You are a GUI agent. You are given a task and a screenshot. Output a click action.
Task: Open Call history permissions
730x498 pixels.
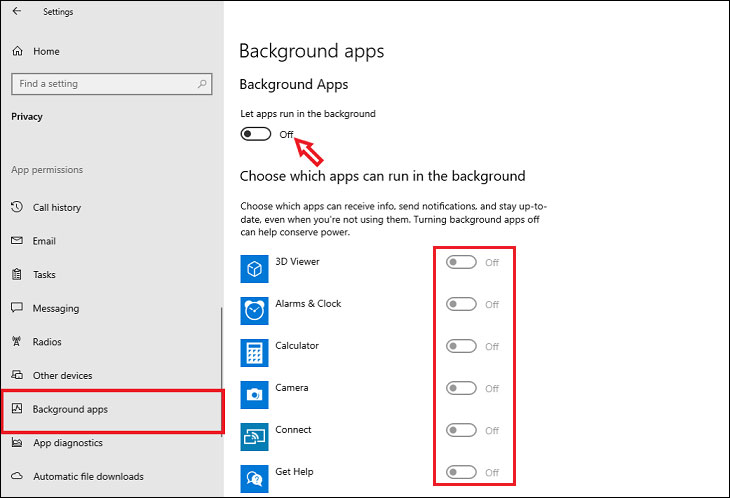coord(57,208)
